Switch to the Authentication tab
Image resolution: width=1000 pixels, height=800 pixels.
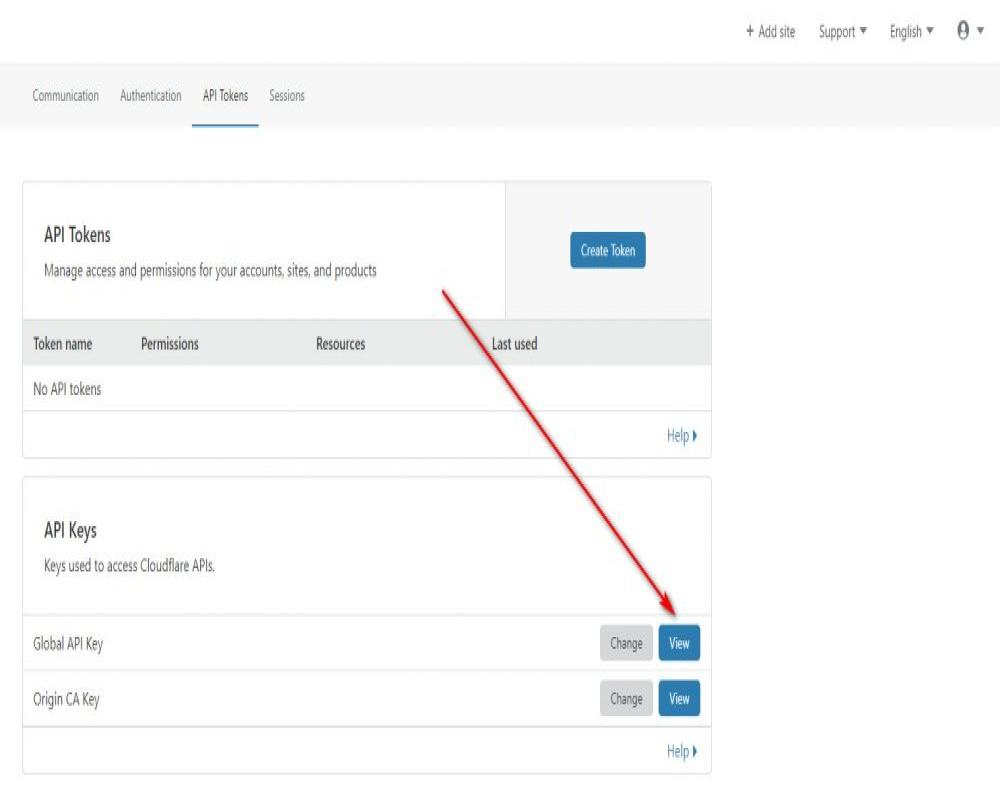(x=151, y=96)
